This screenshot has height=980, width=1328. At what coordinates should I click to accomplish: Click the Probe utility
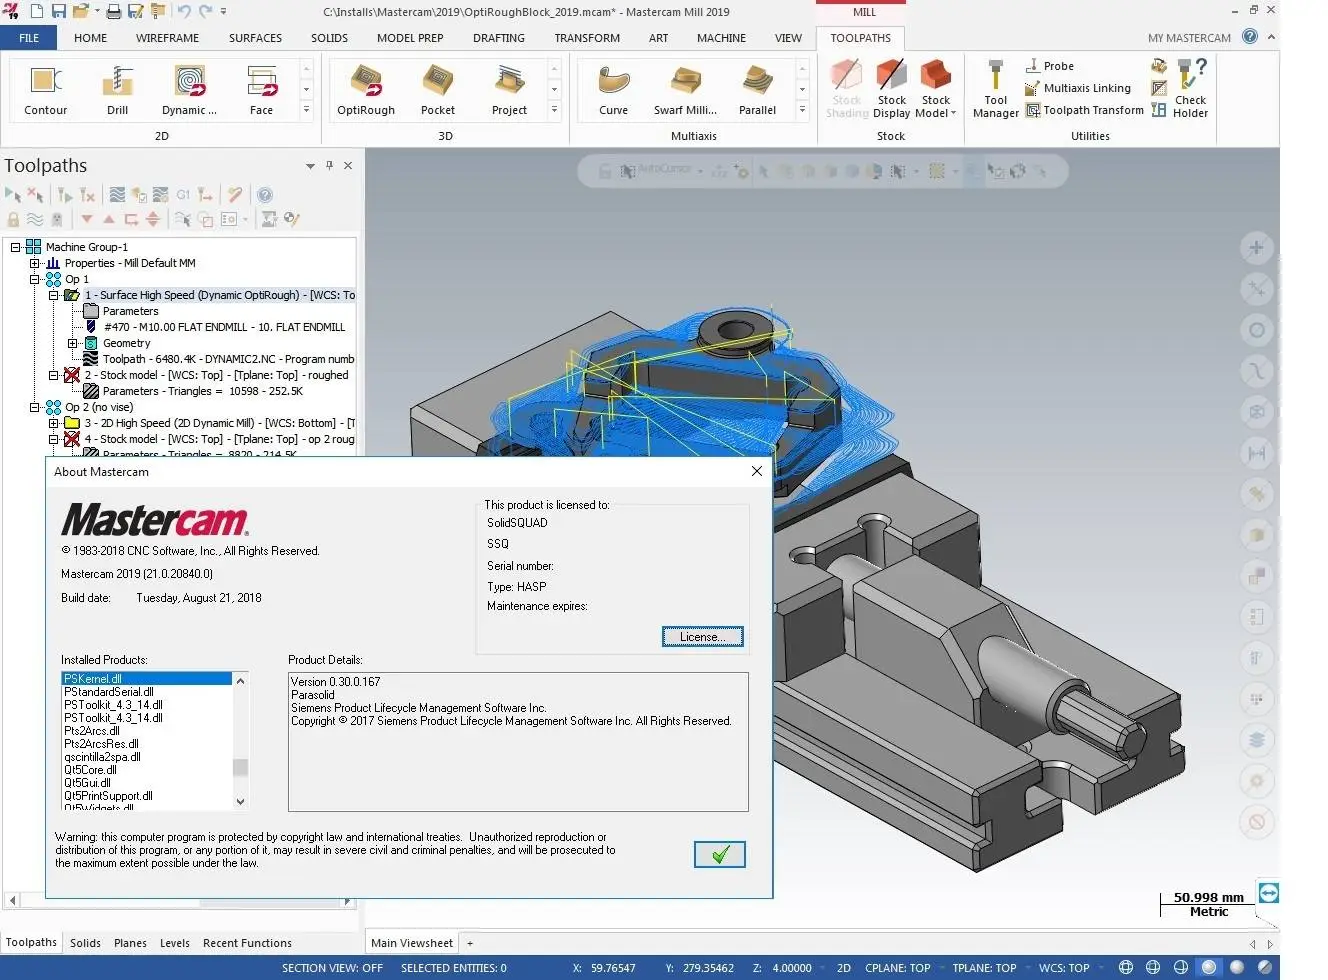pyautogui.click(x=1050, y=66)
